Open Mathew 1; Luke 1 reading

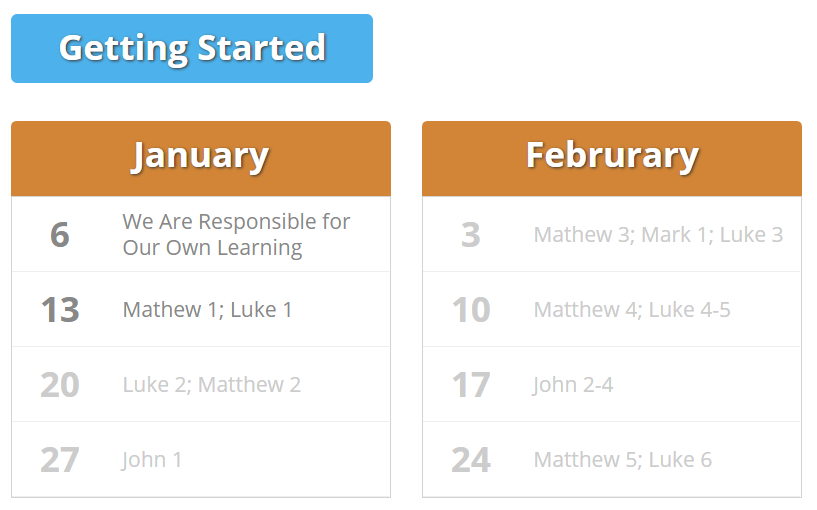207,309
